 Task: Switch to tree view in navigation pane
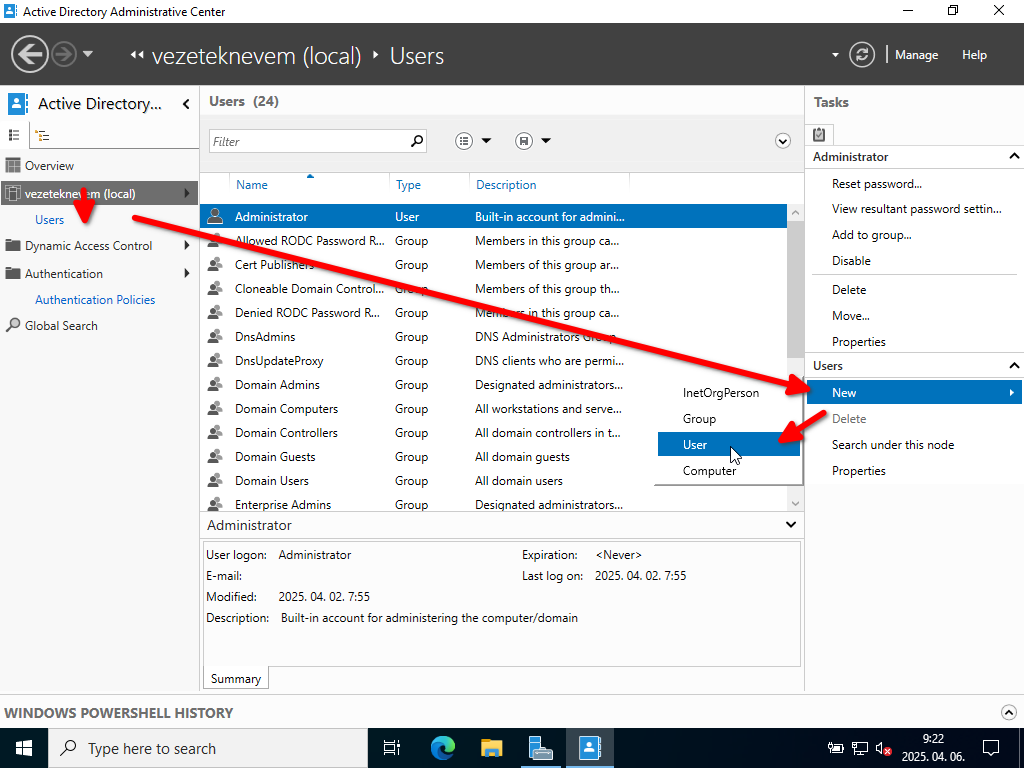point(42,135)
